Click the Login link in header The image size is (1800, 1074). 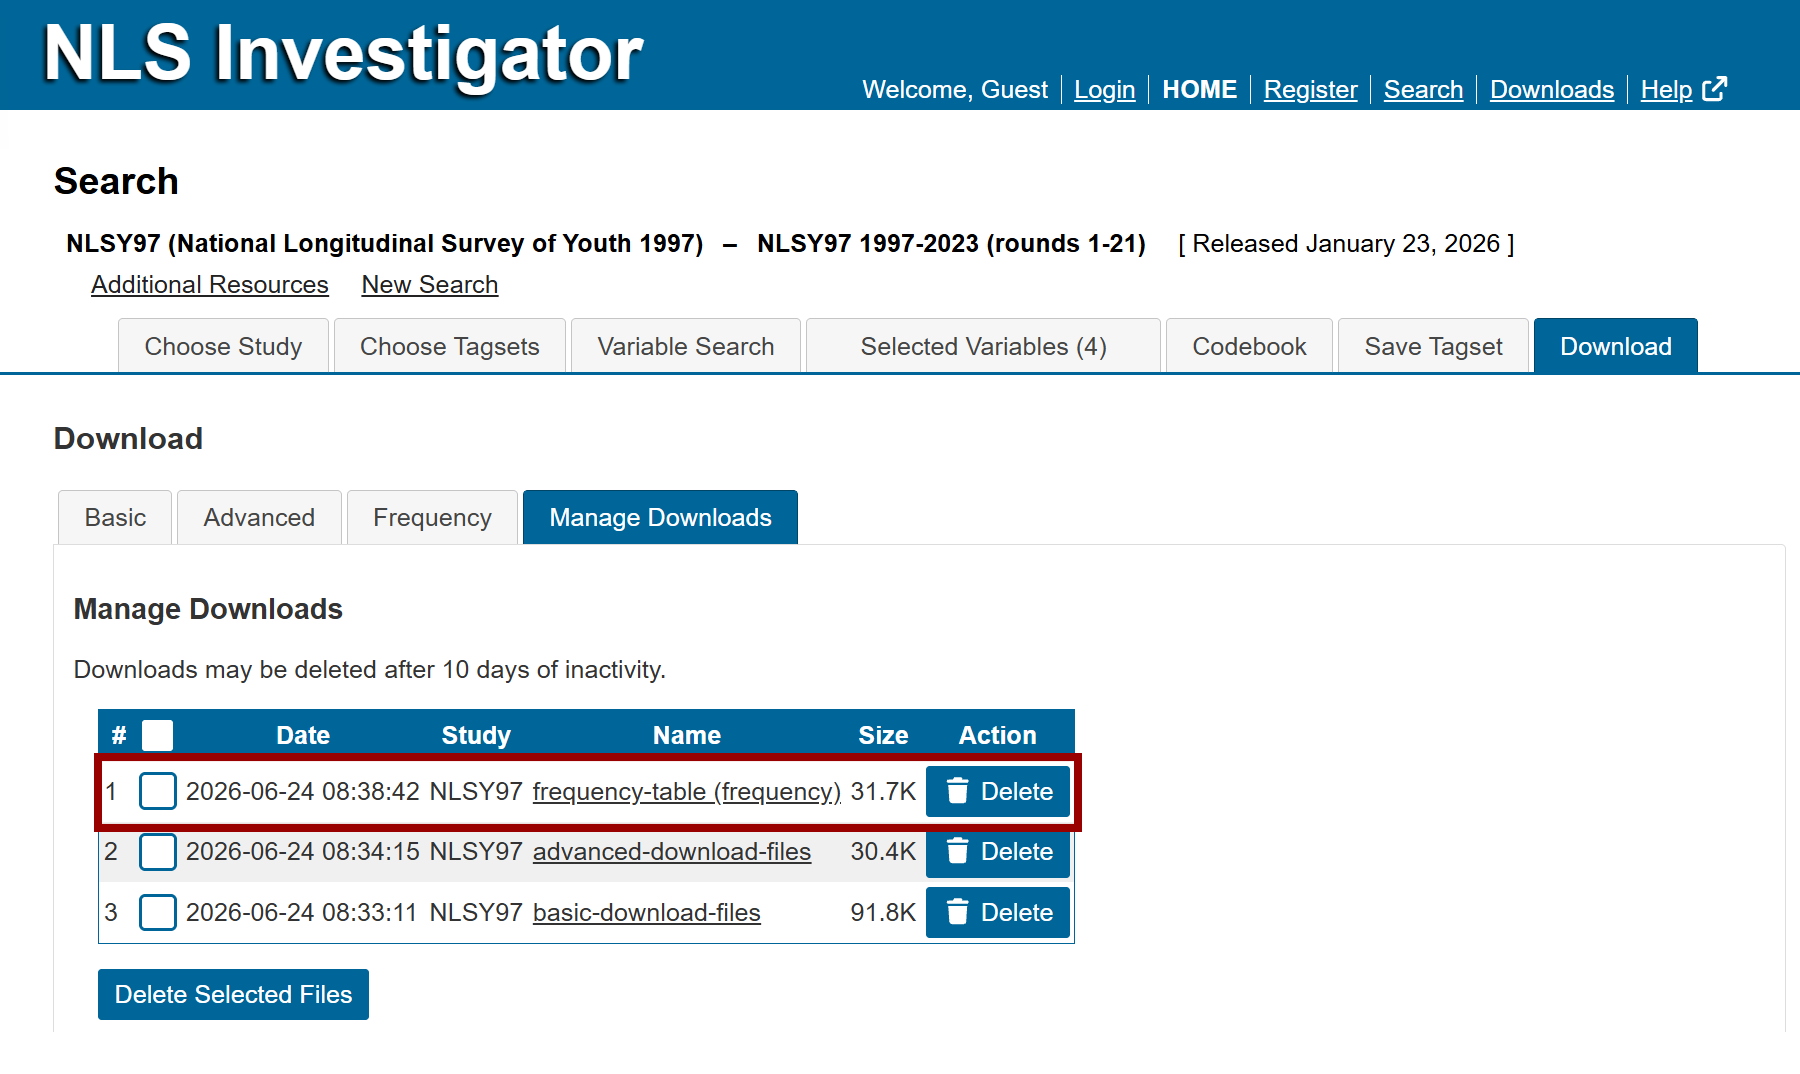1104,89
